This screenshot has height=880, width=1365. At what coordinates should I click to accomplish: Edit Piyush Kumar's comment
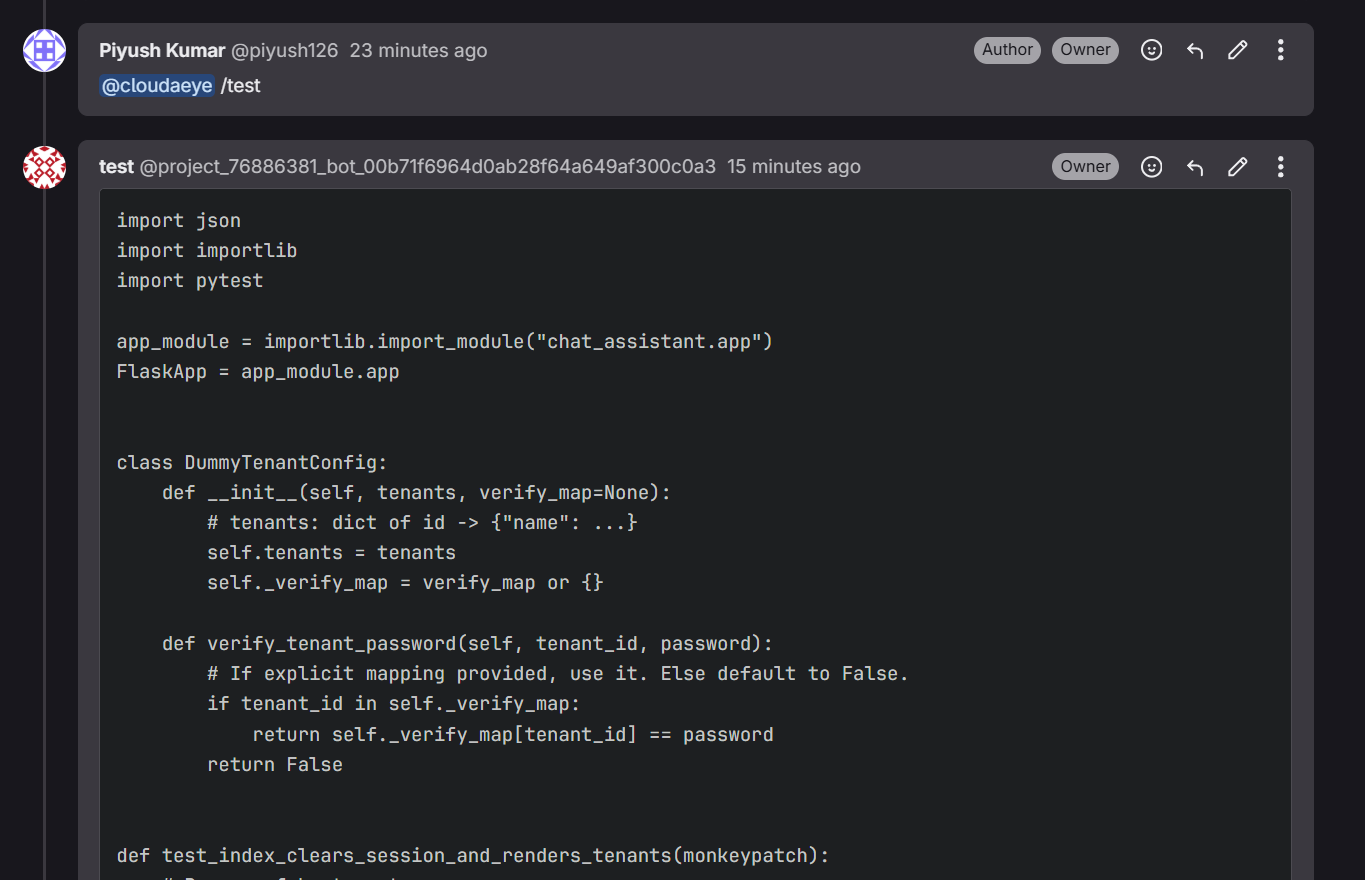click(1237, 49)
